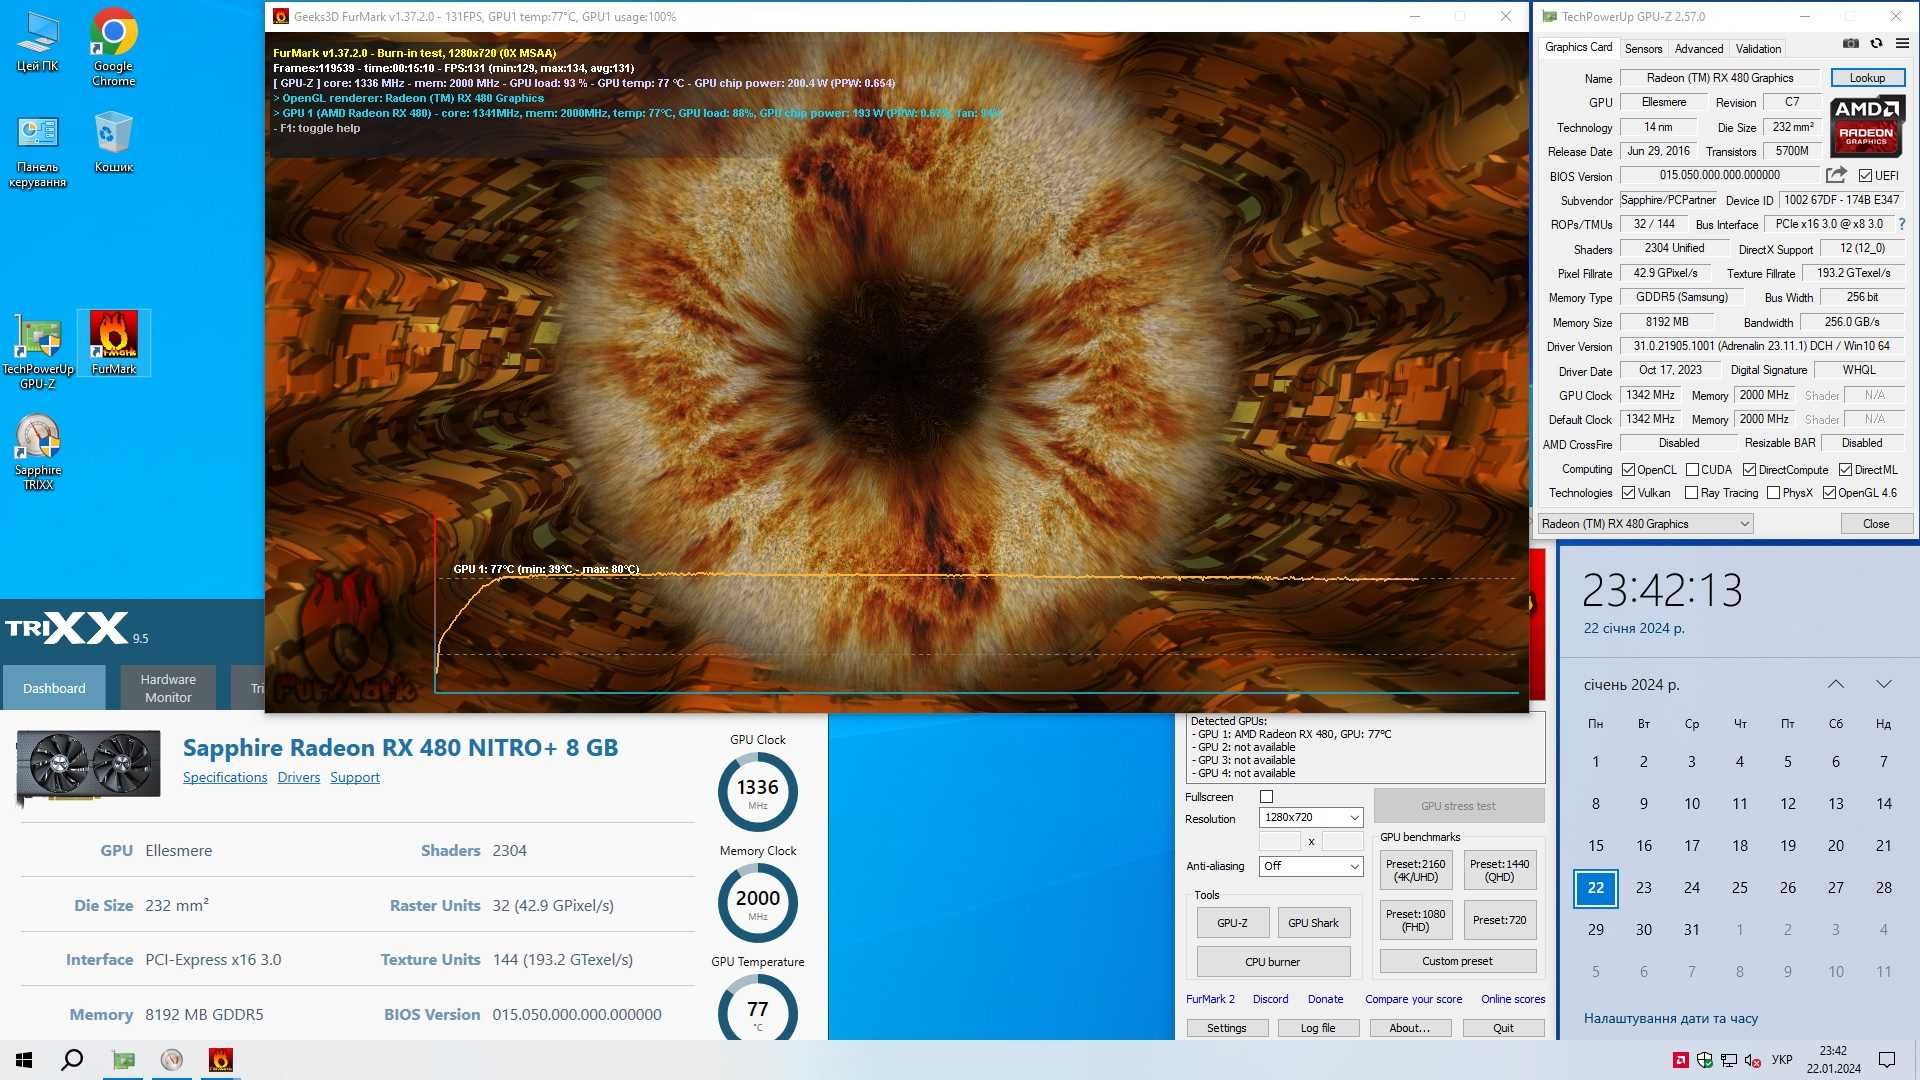Image resolution: width=1920 pixels, height=1080 pixels.
Task: Switch to the Advanced tab
Action: point(1699,48)
